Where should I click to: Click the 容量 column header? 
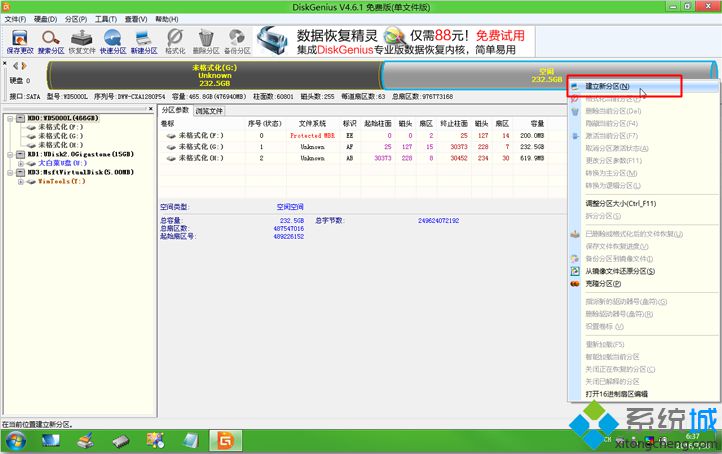click(537, 123)
